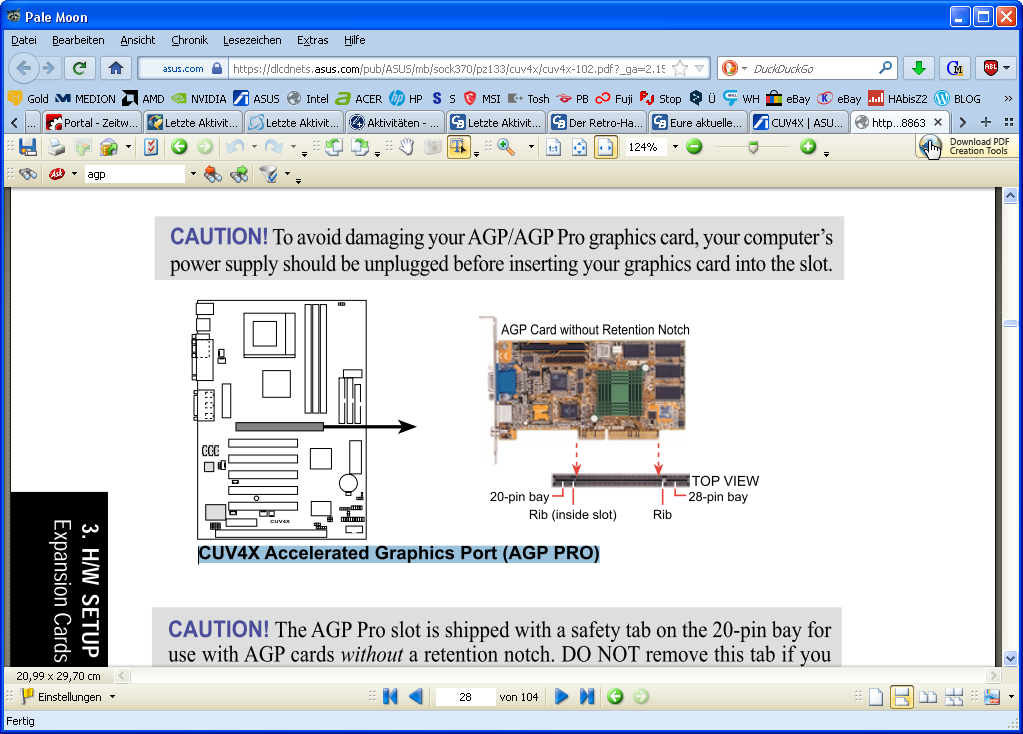Open the Chronik menu
Viewport: 1023px width, 734px height.
(x=189, y=40)
